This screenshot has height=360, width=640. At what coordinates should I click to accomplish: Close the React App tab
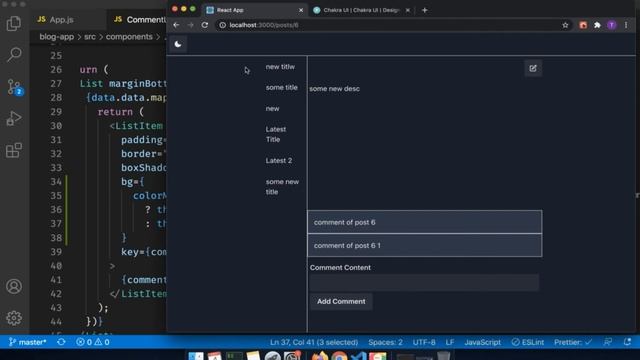[x=301, y=10]
